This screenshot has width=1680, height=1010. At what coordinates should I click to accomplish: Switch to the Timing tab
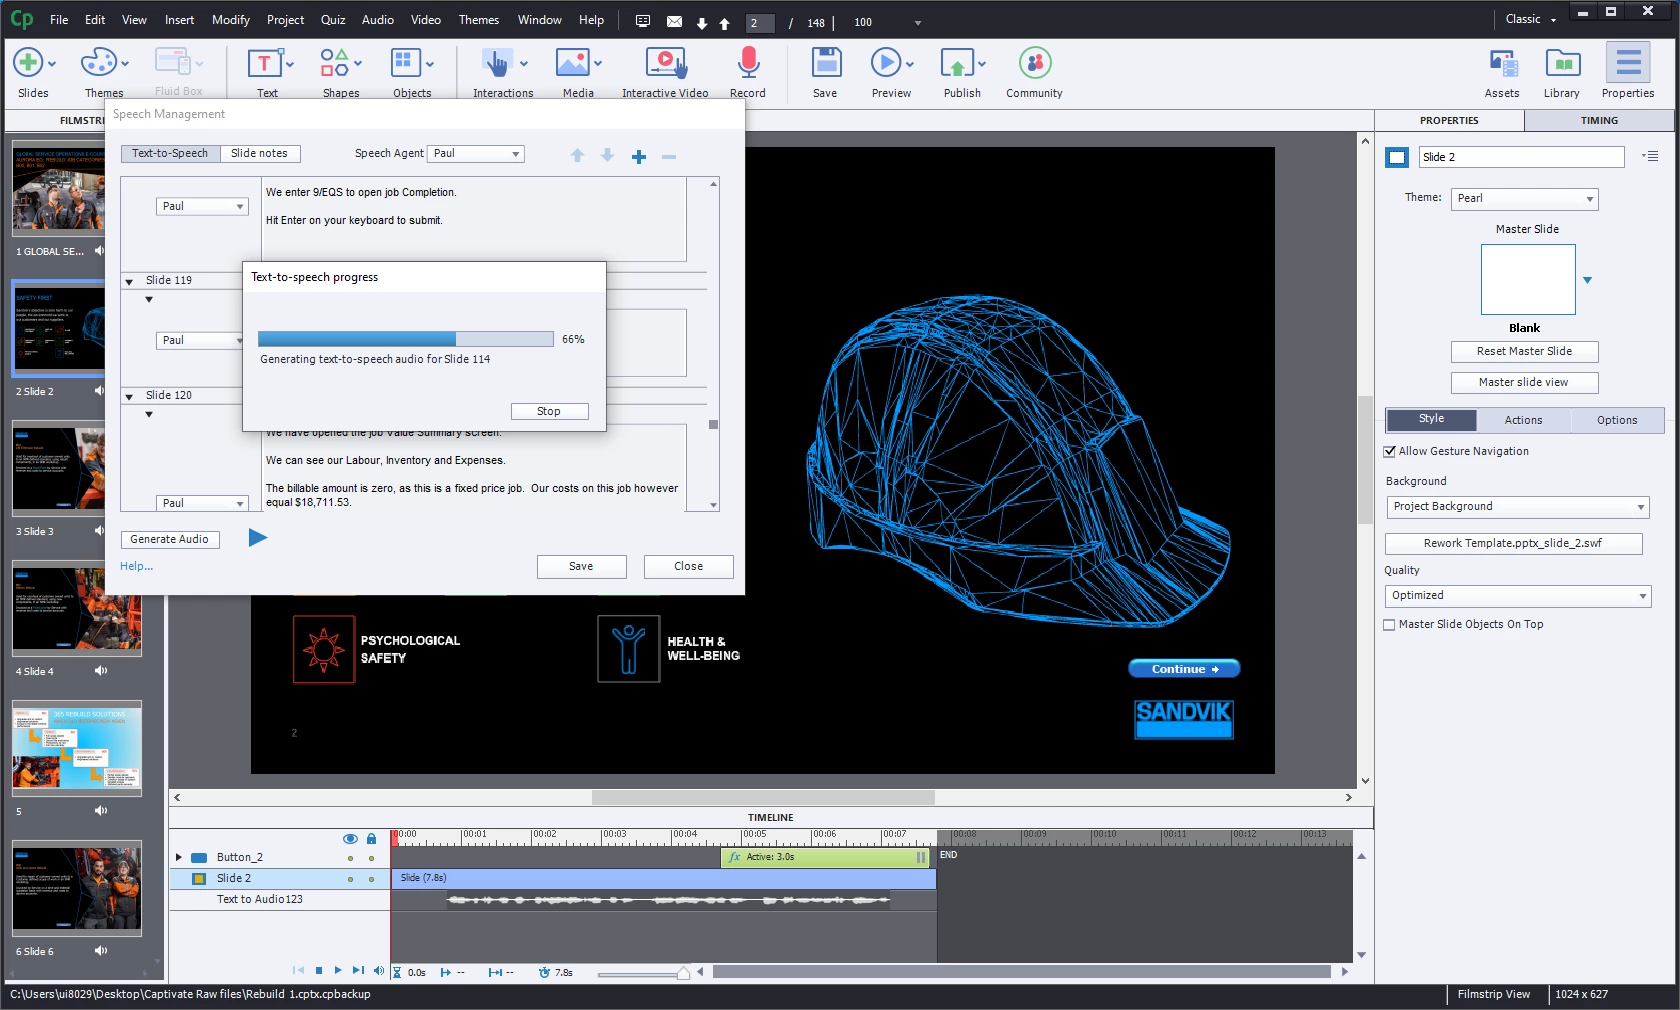[x=1598, y=121]
